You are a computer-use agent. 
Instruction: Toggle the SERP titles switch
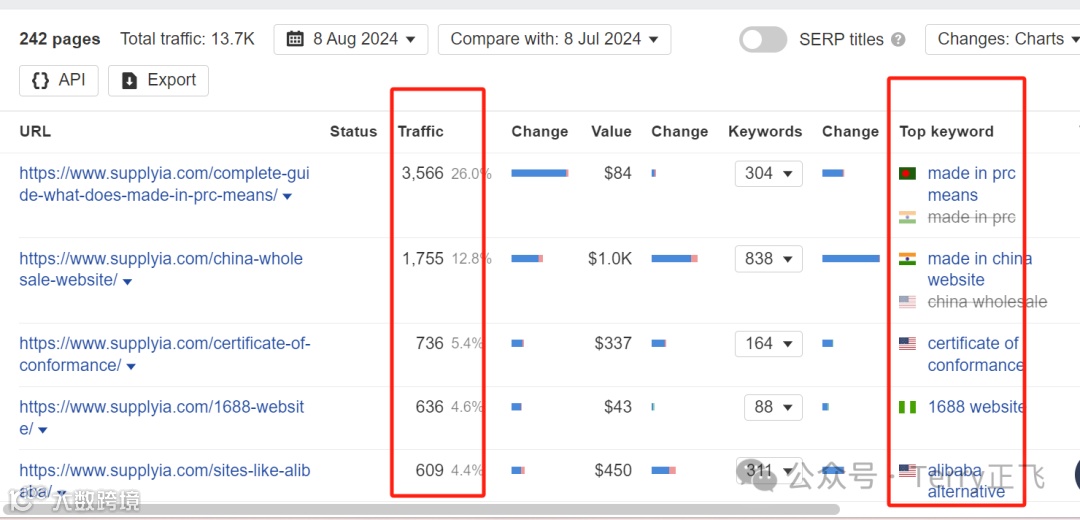point(763,40)
